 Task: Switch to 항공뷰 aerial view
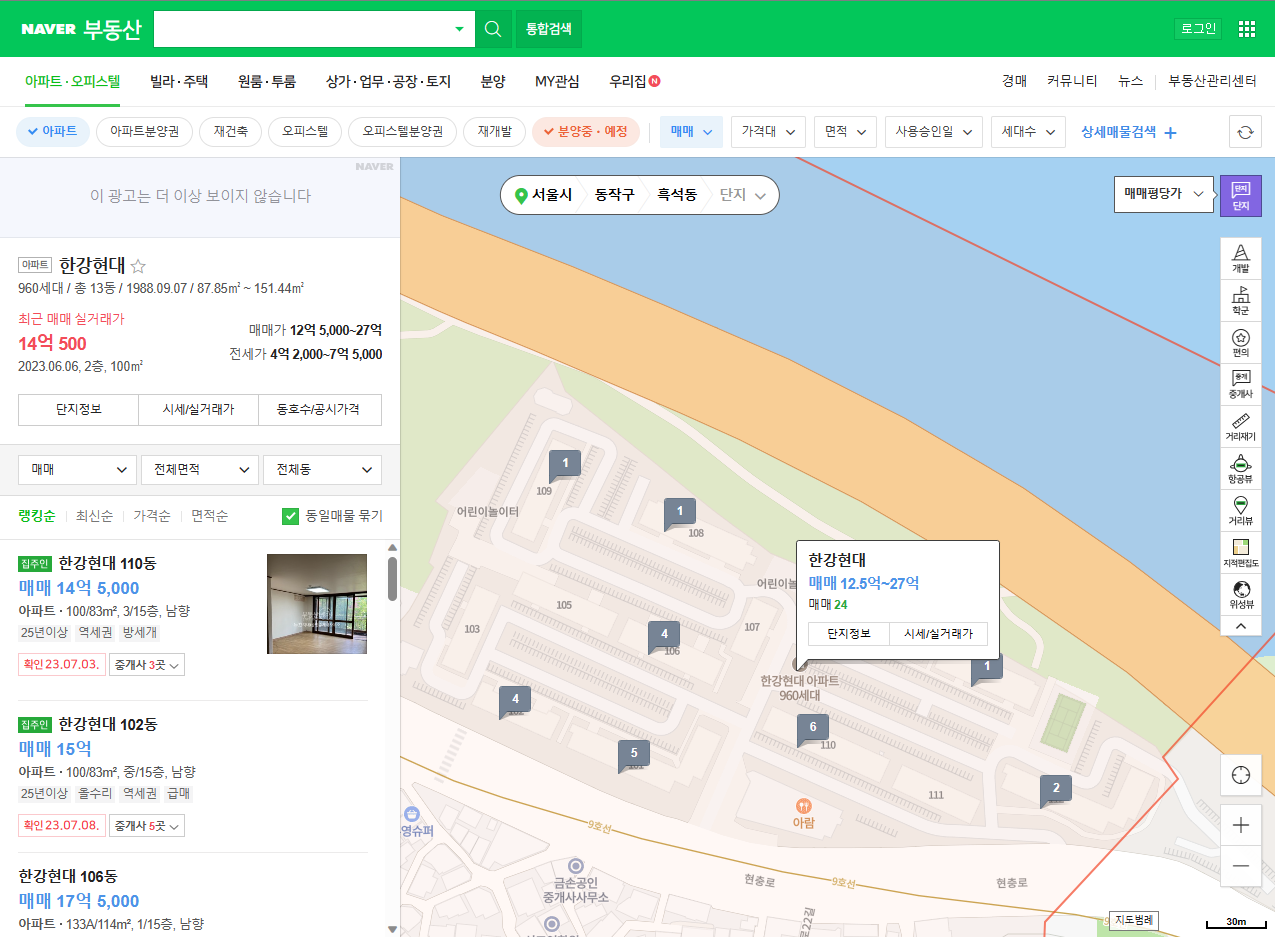tap(1240, 468)
